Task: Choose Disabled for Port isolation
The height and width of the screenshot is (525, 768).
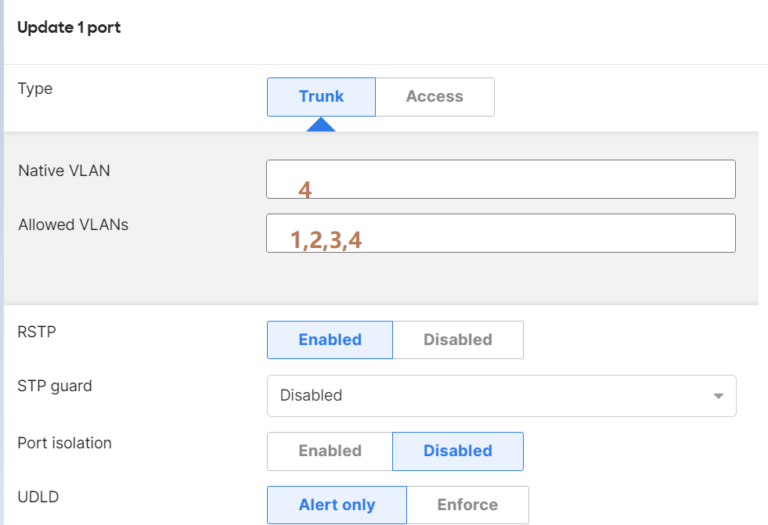Action: point(458,451)
